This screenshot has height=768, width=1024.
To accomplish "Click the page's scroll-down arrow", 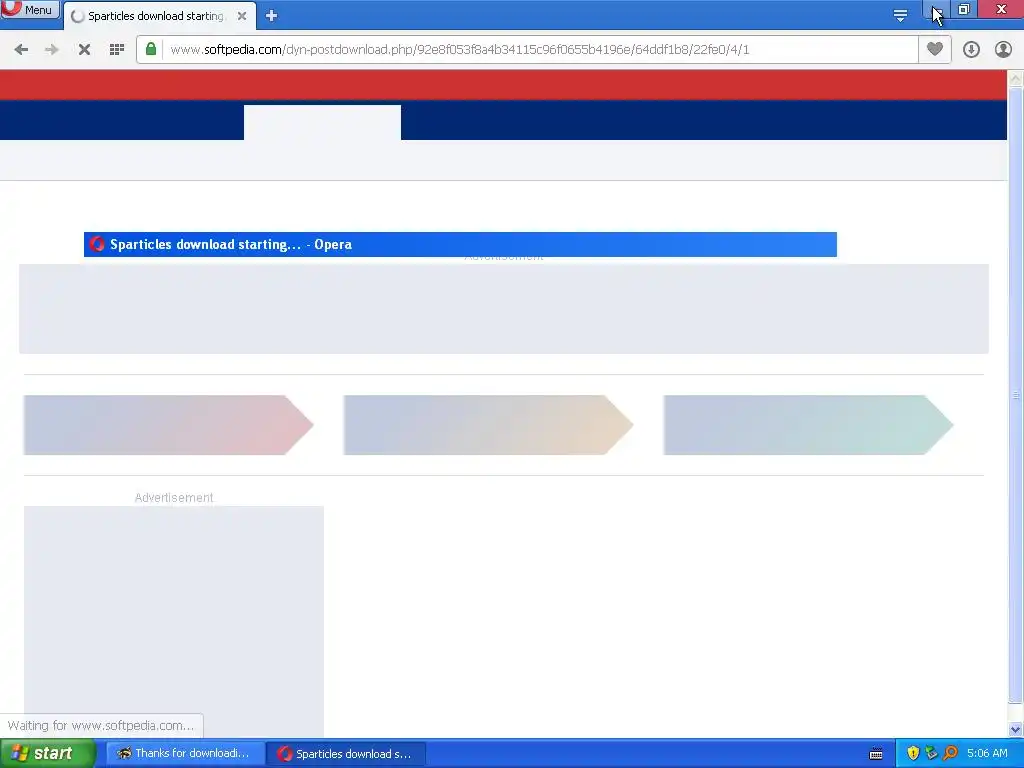I will tap(1016, 729).
